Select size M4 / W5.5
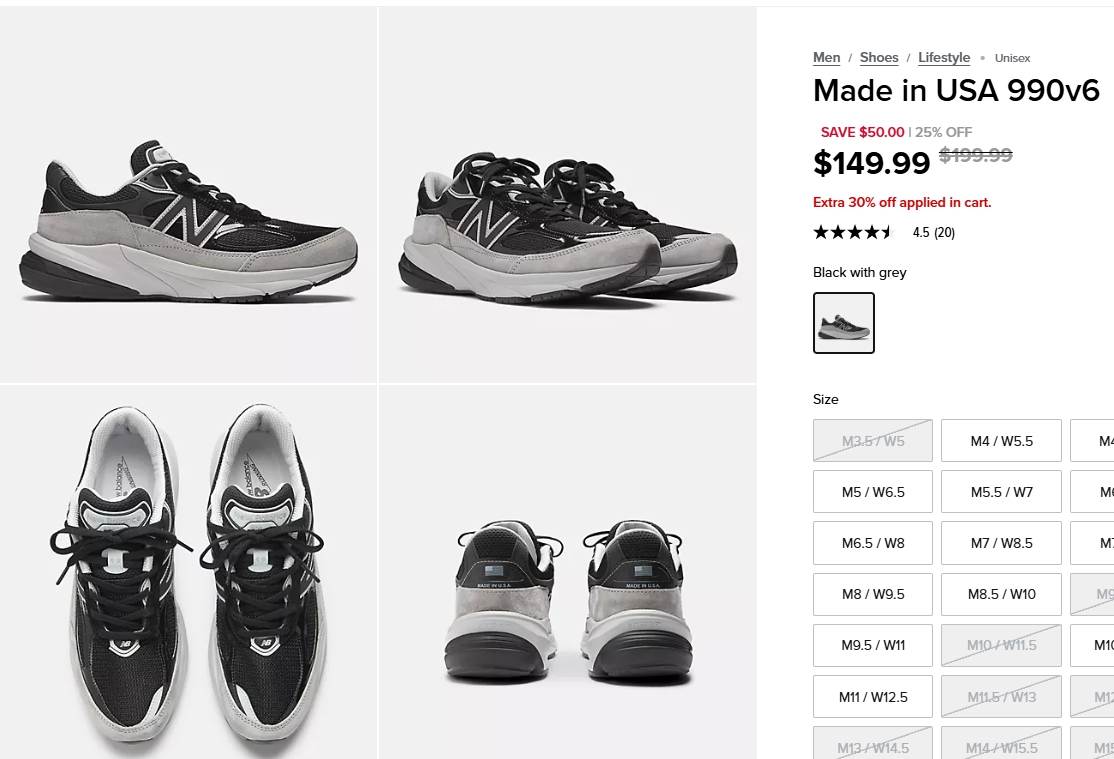The height and width of the screenshot is (759, 1114). point(1001,441)
